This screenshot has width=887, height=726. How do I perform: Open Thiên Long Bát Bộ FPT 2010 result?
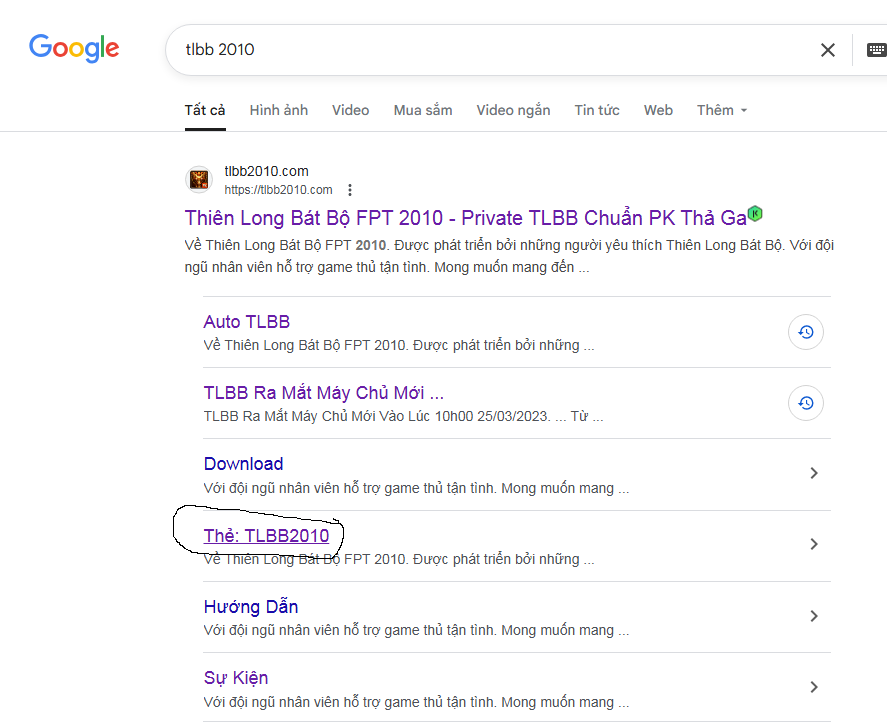click(466, 218)
